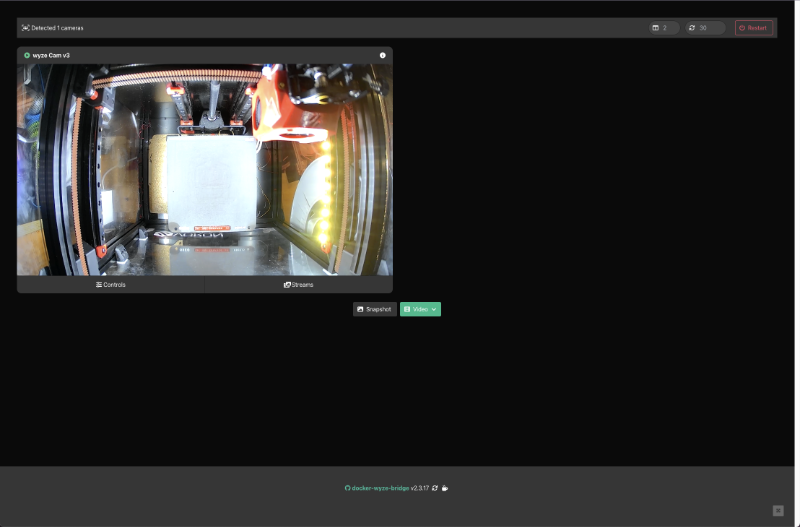
Task: Open the wyze Cam v3 info icon
Action: click(x=383, y=55)
